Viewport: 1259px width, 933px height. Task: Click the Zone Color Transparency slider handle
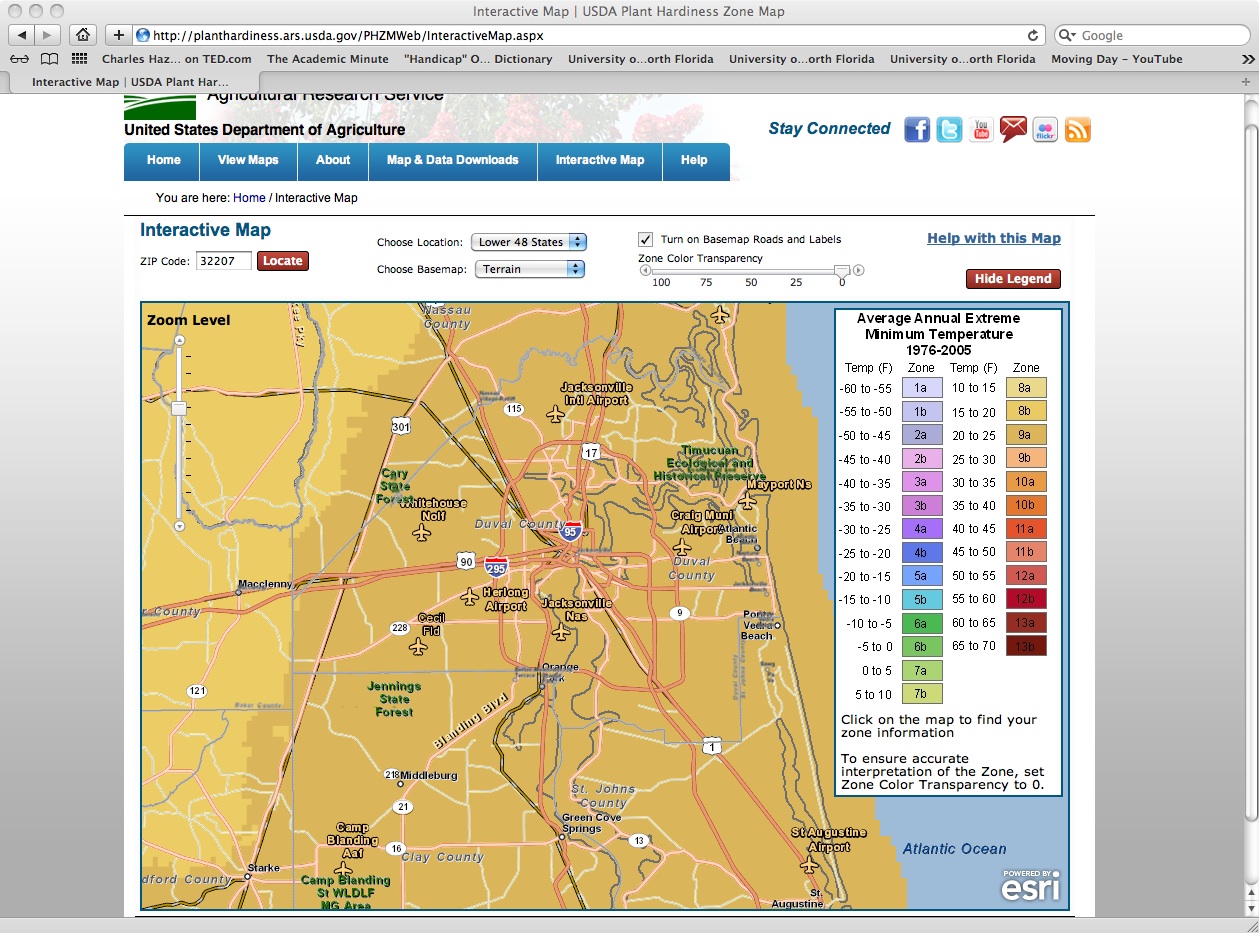point(842,270)
